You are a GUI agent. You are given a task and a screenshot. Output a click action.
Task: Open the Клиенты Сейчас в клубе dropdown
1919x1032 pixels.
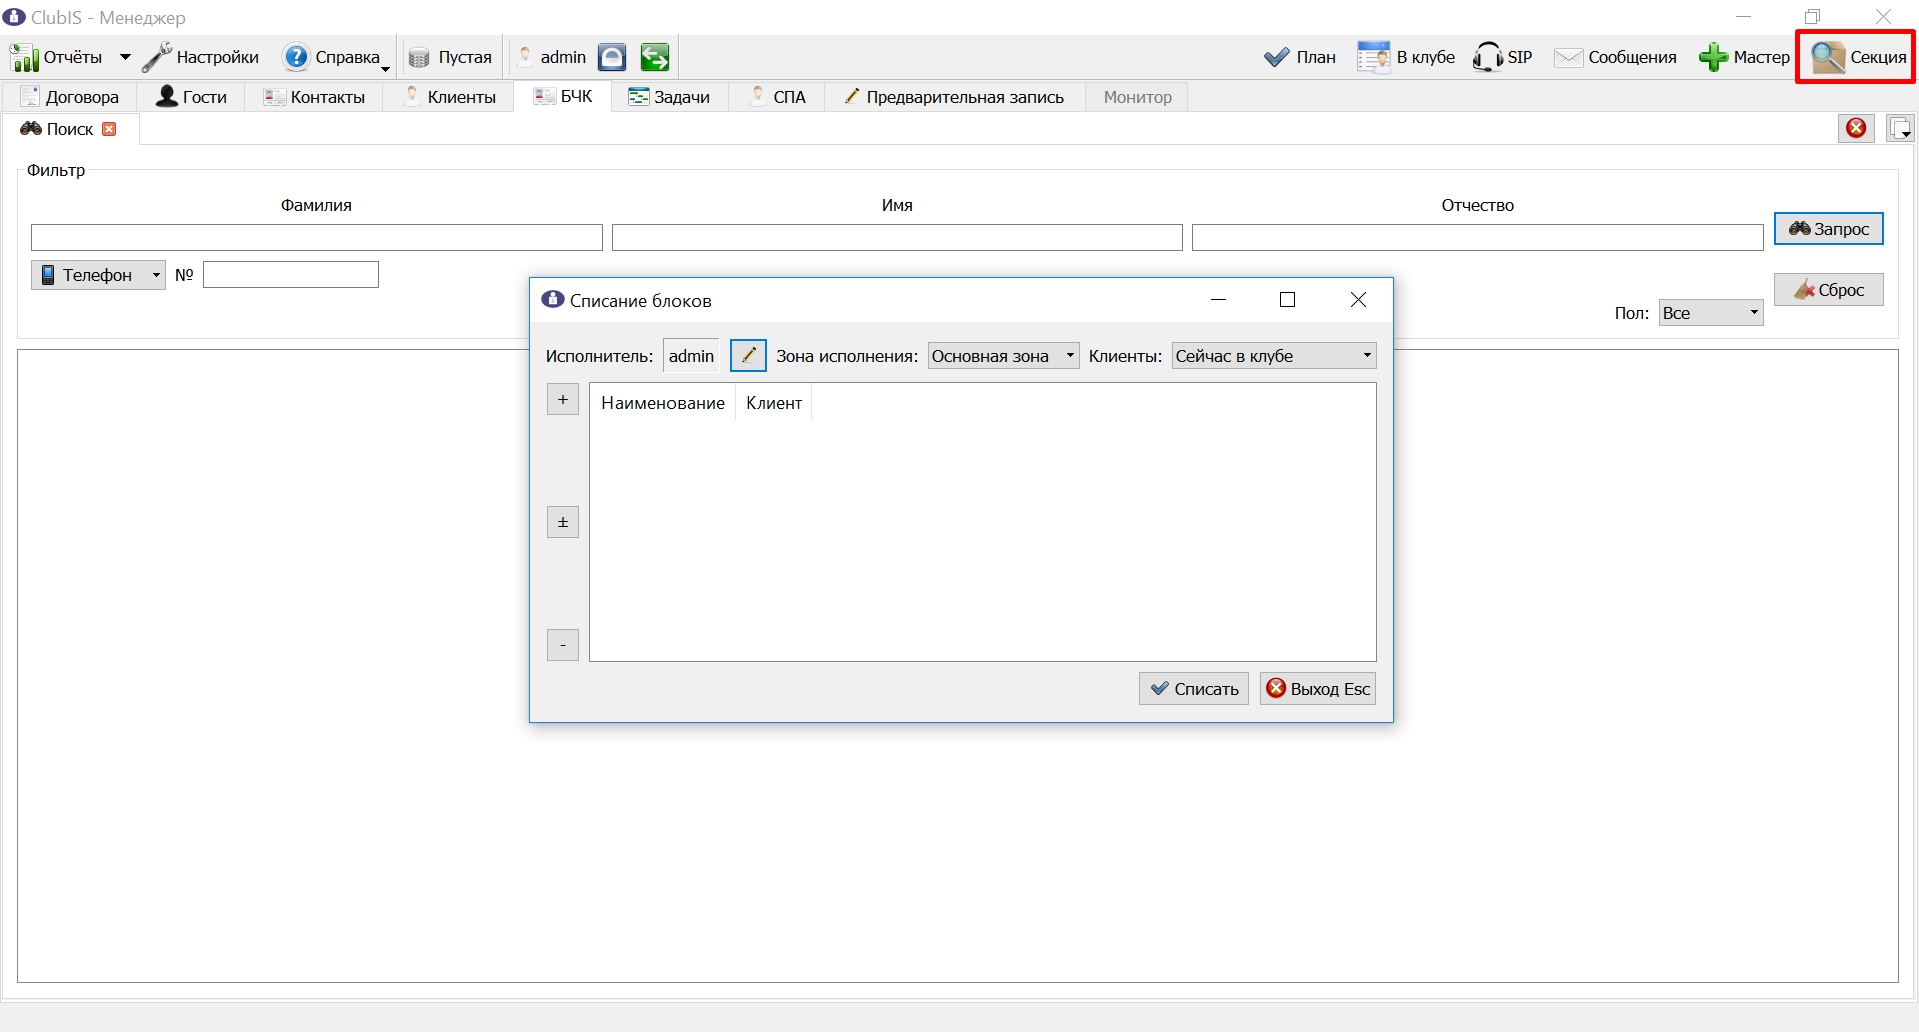pos(1274,356)
